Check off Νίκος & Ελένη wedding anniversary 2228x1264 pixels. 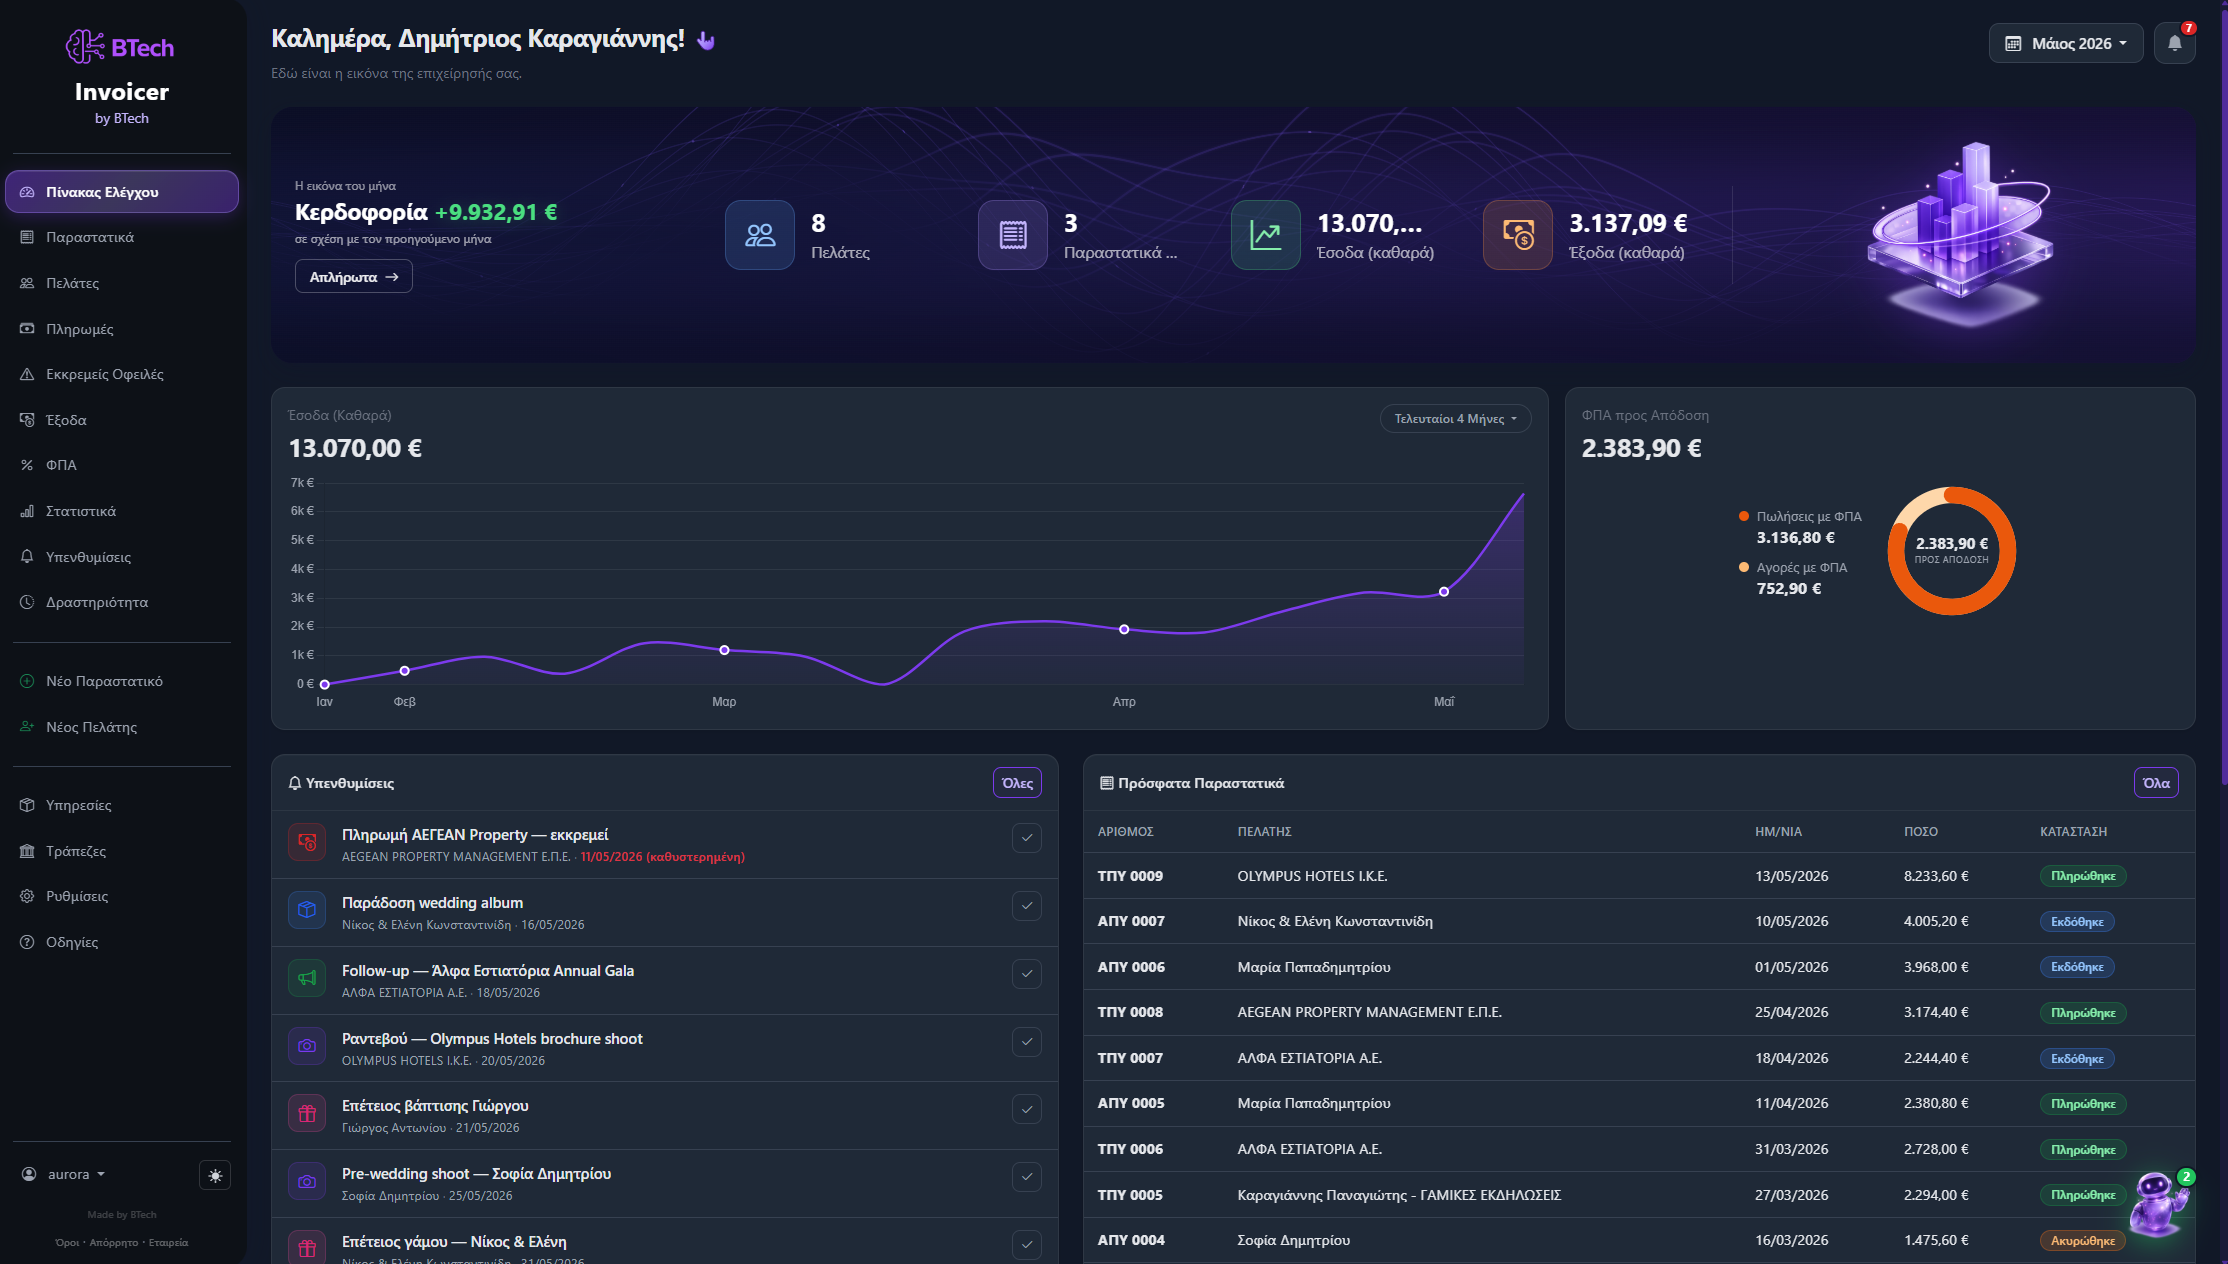(1027, 1245)
